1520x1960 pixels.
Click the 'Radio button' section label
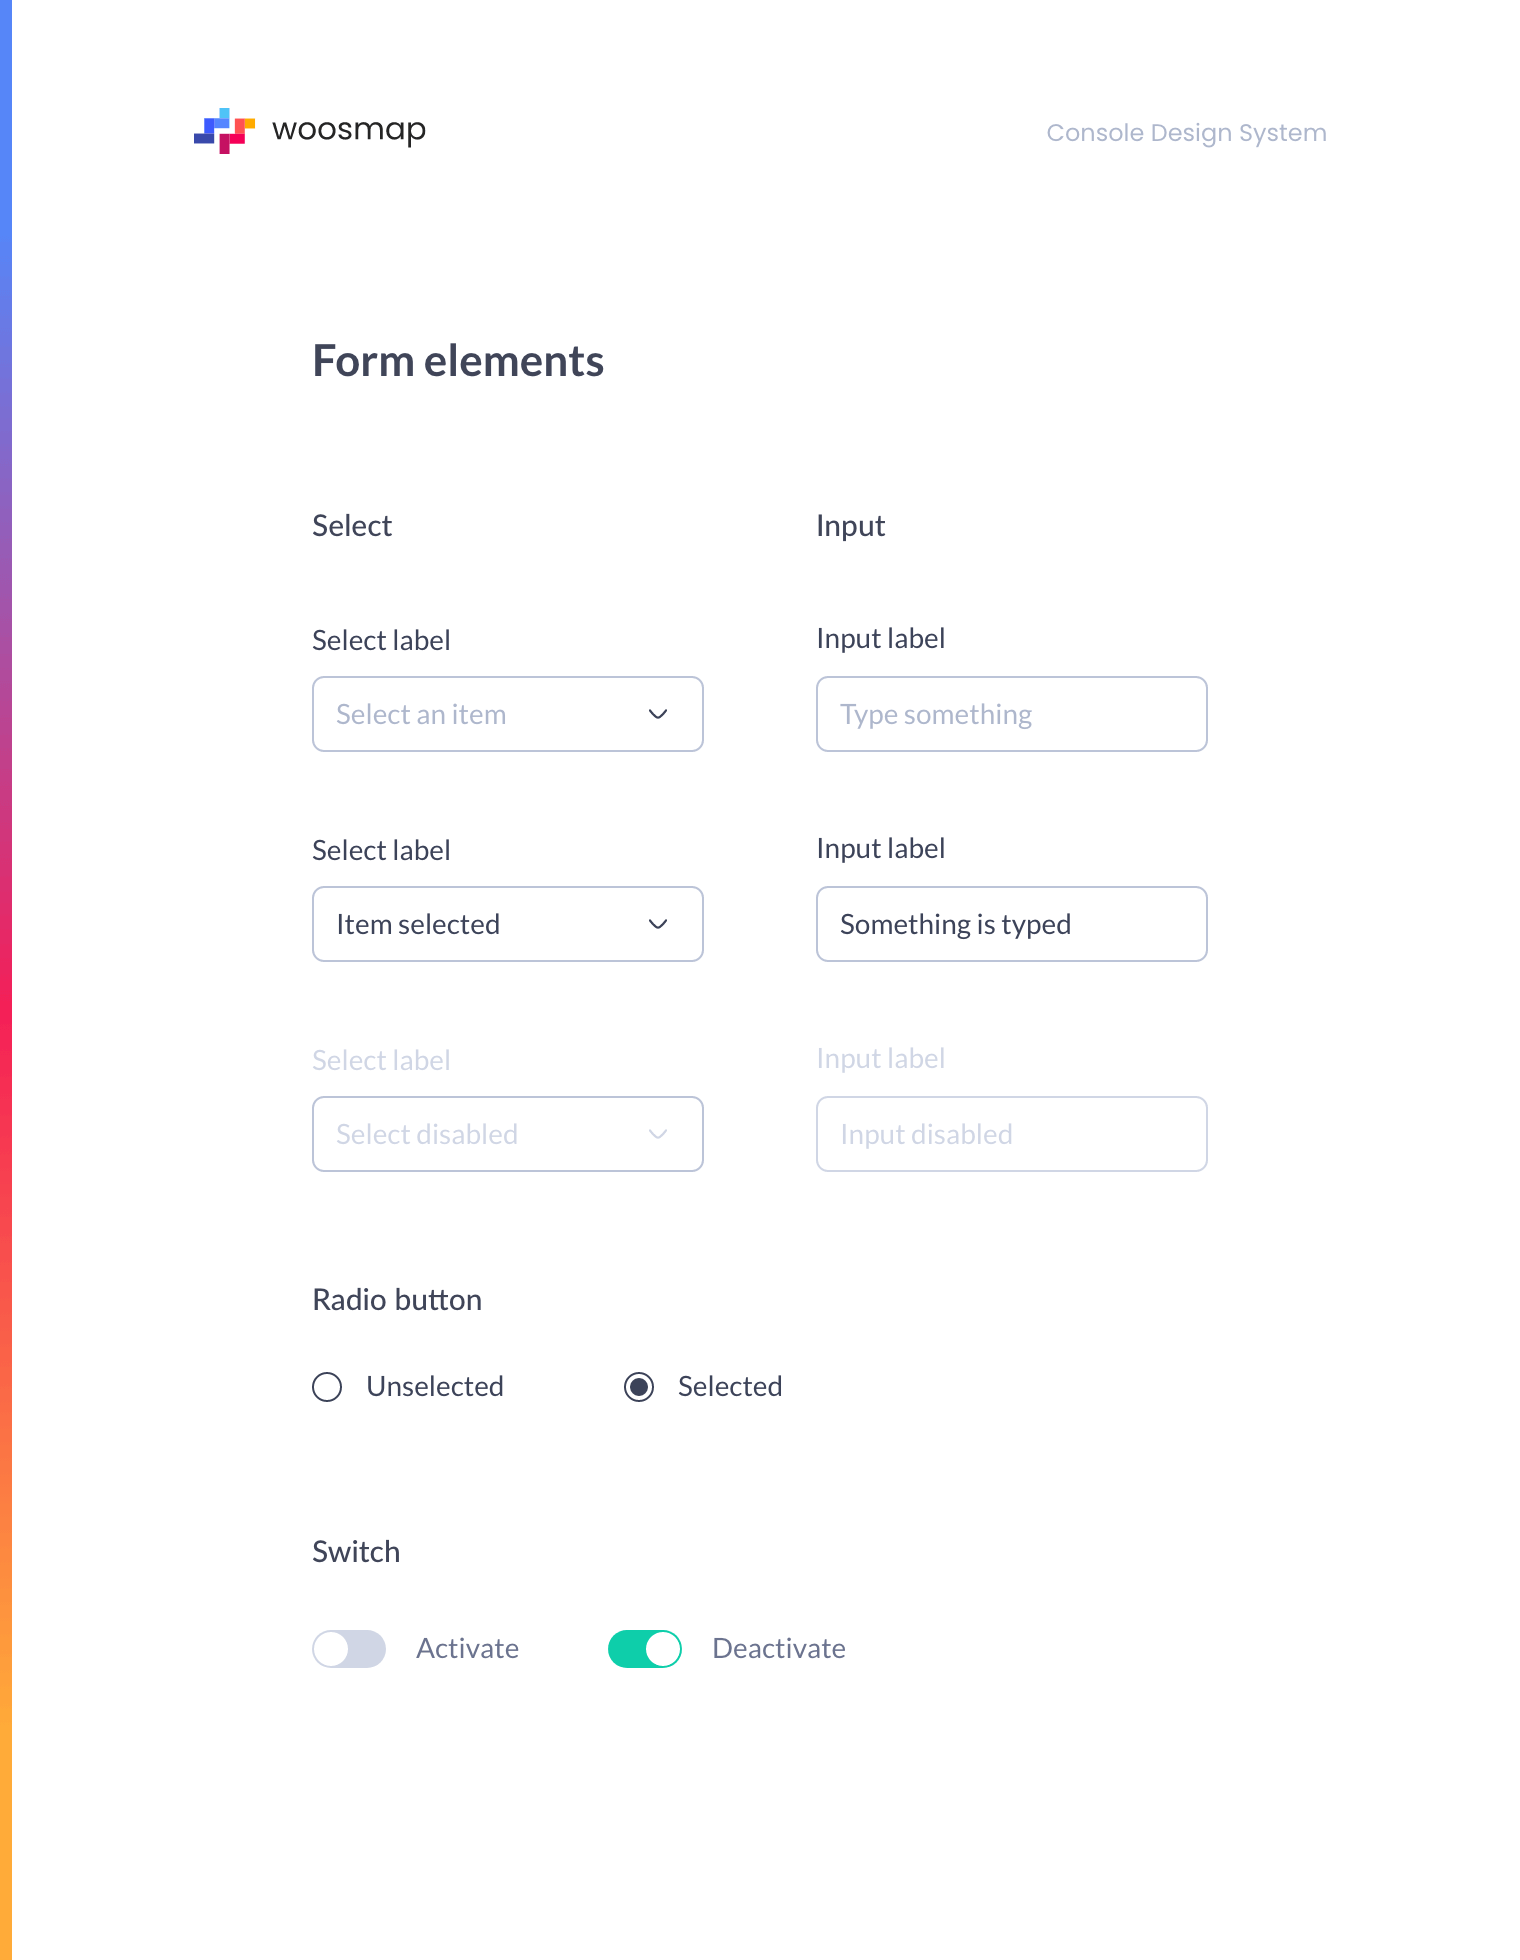click(x=397, y=1300)
